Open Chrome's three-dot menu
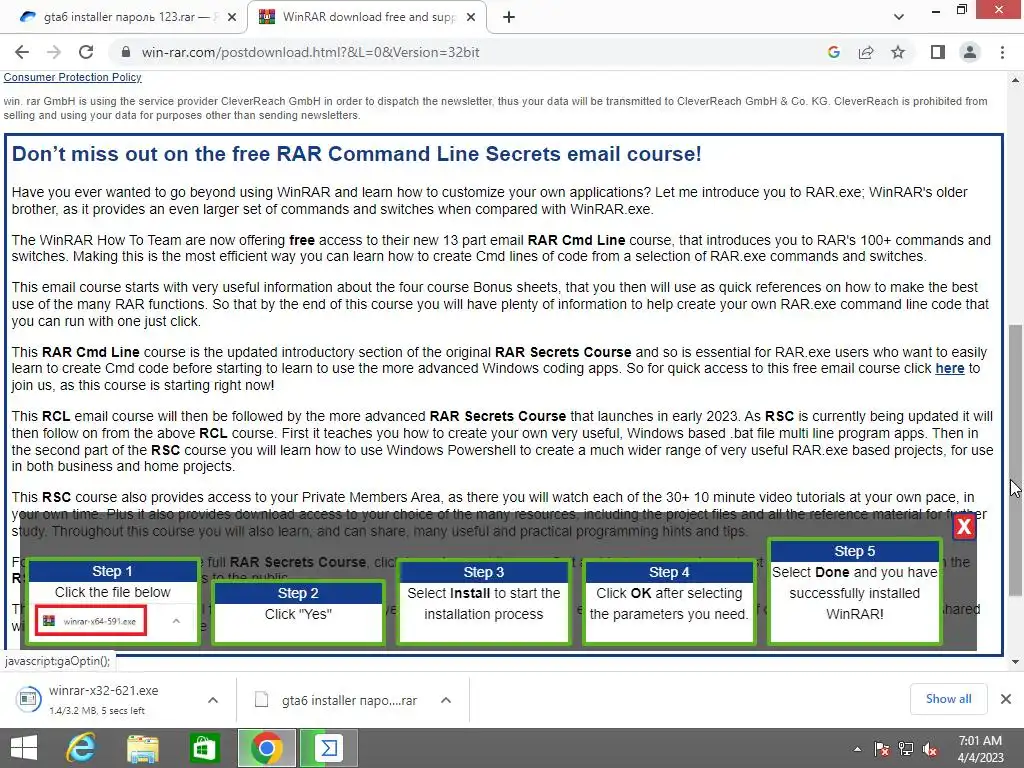 (1002, 52)
